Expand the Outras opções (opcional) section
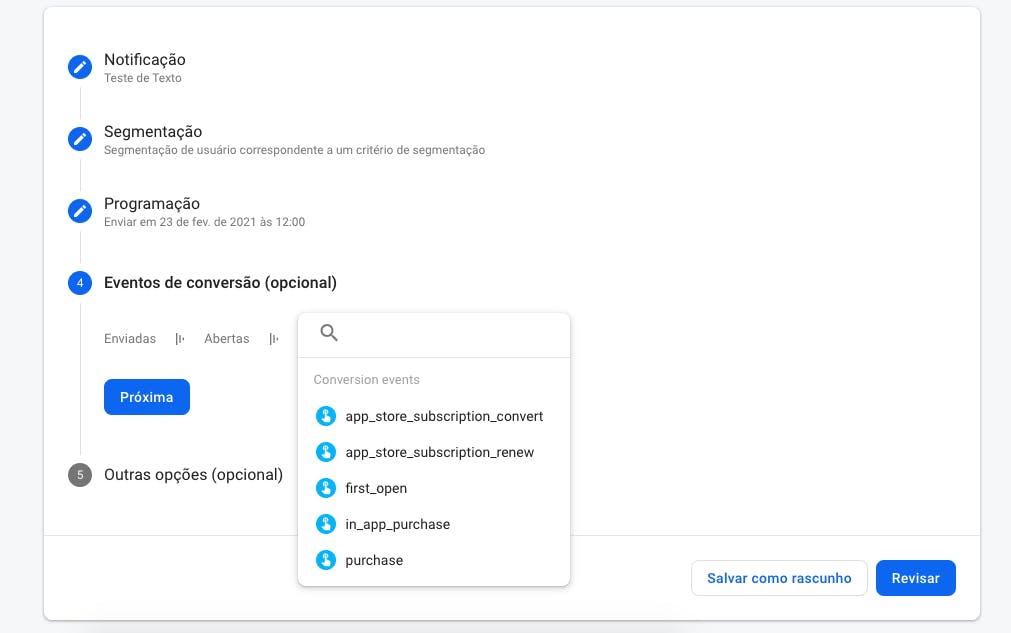This screenshot has height=633, width=1011. coord(193,475)
